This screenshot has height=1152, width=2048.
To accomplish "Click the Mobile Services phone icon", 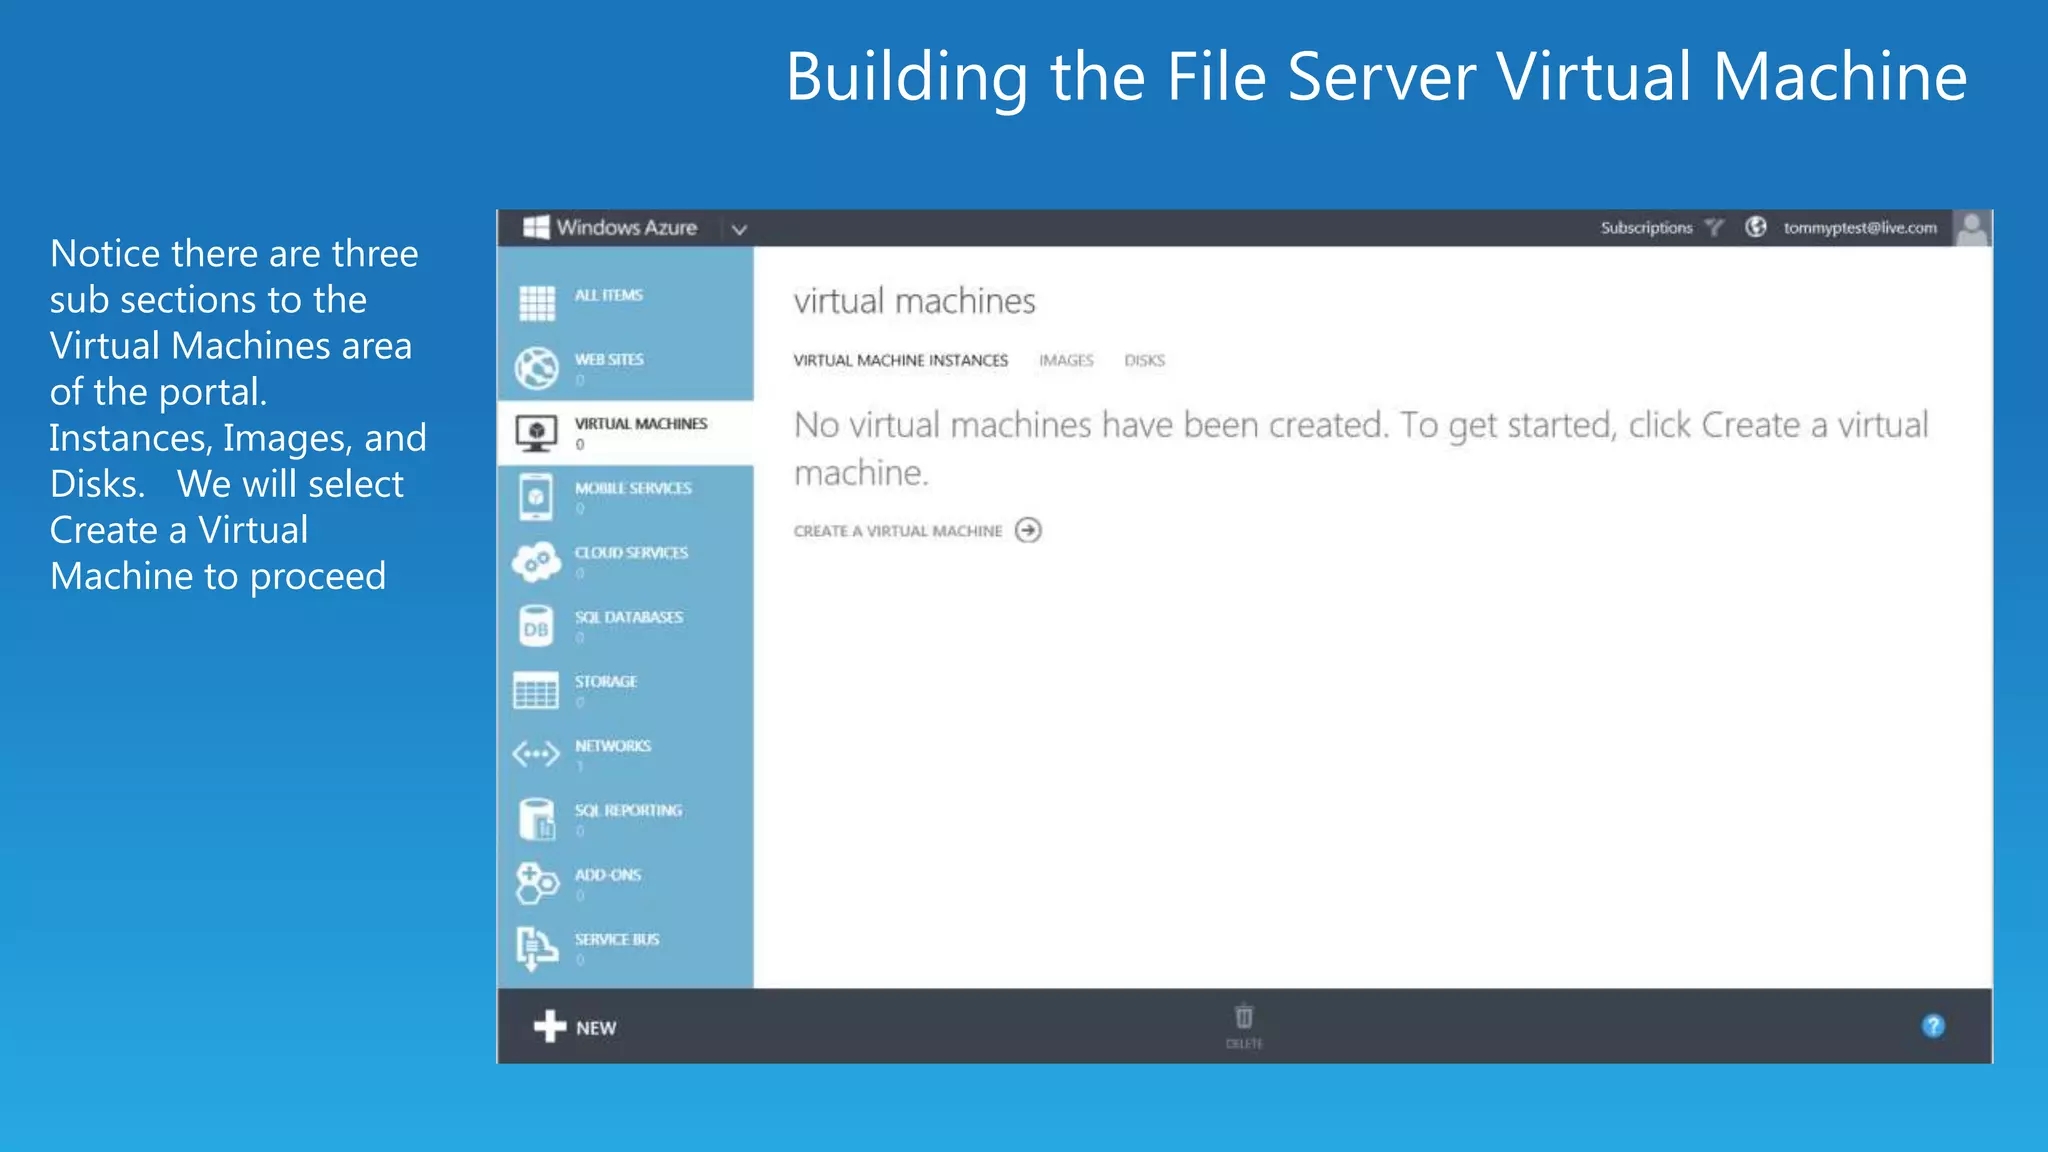I will click(536, 497).
